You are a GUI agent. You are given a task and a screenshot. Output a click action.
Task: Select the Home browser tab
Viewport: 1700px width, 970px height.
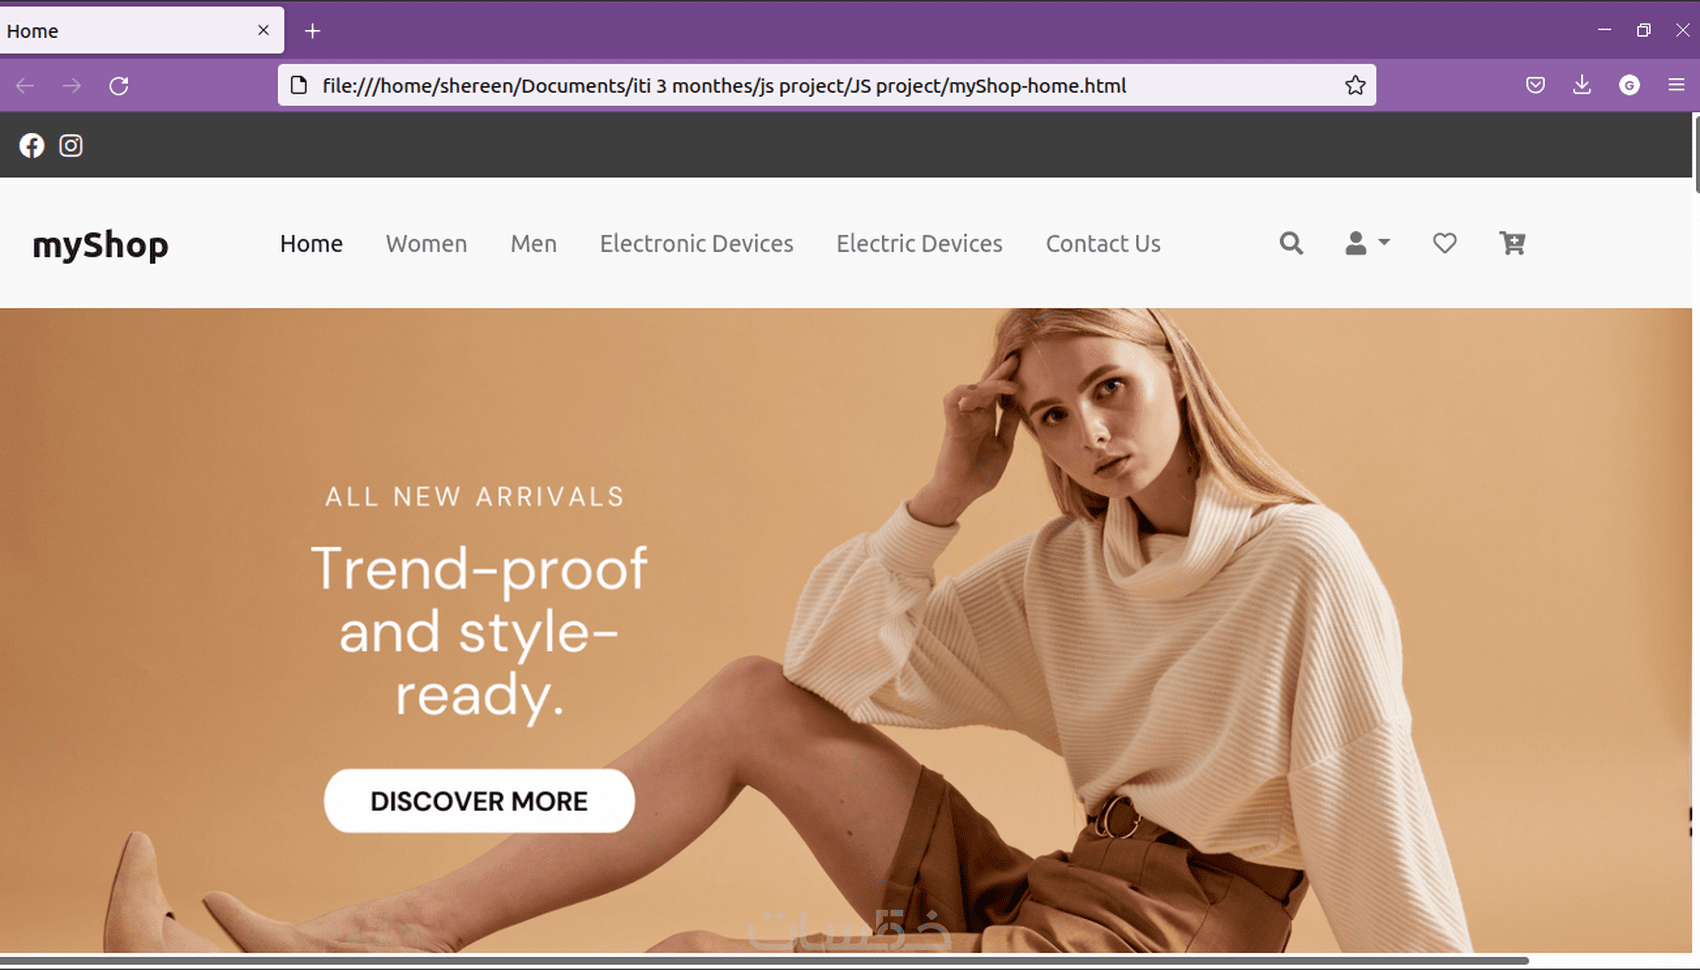[x=120, y=30]
